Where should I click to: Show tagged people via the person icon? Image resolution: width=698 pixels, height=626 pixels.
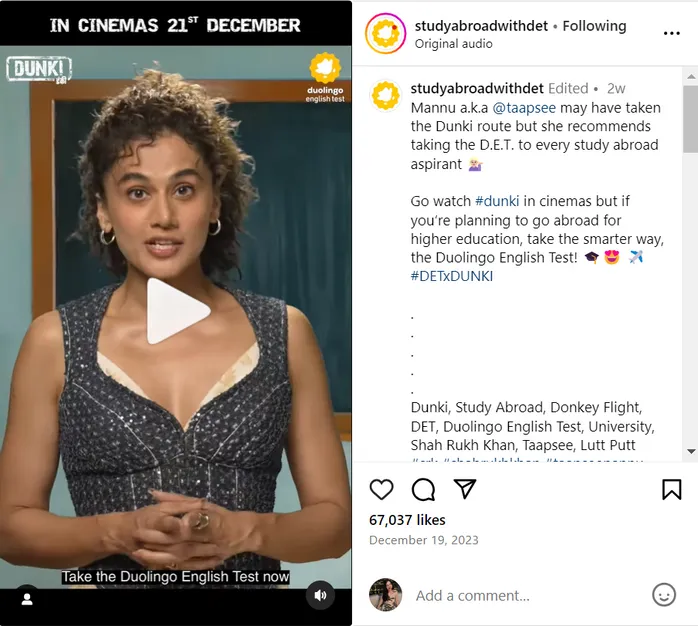coord(27,599)
